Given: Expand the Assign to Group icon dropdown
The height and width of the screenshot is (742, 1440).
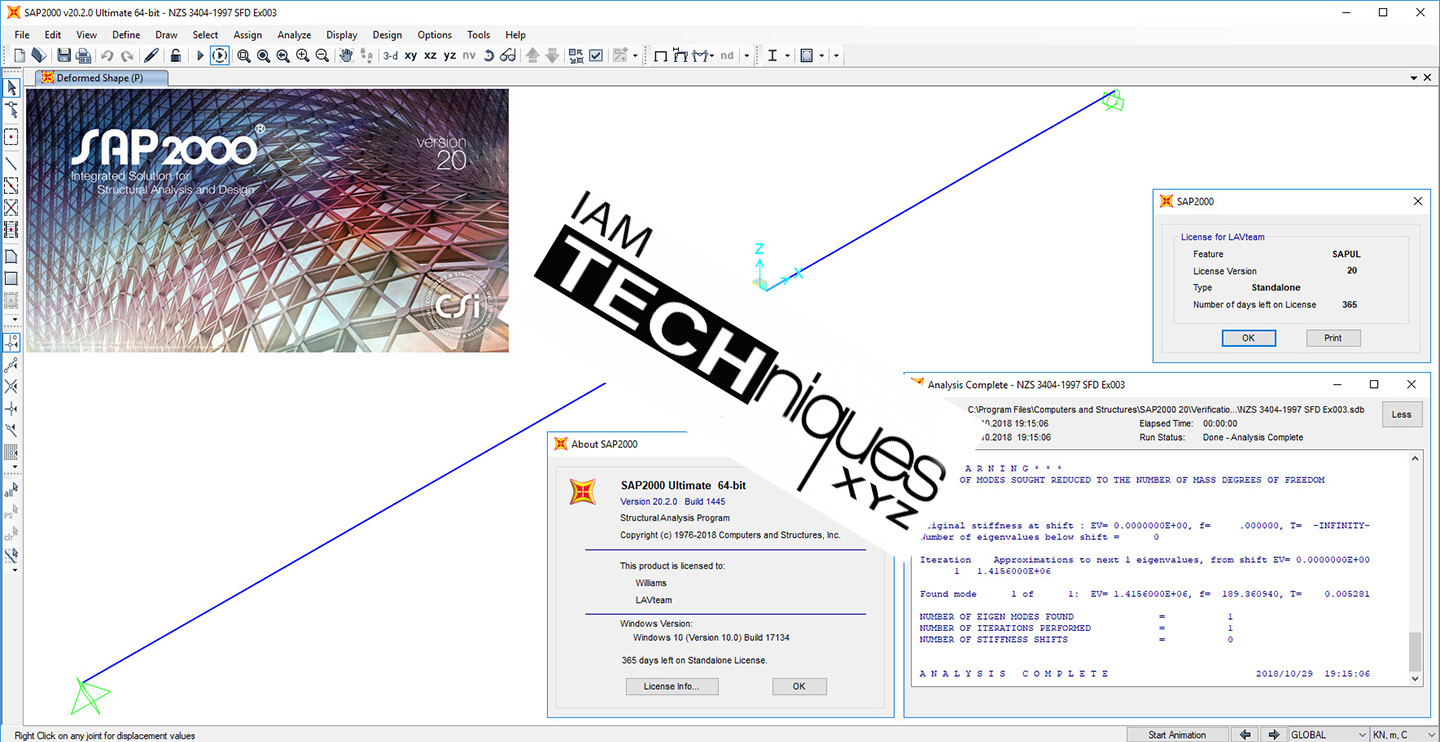Looking at the screenshot, I should coord(635,56).
